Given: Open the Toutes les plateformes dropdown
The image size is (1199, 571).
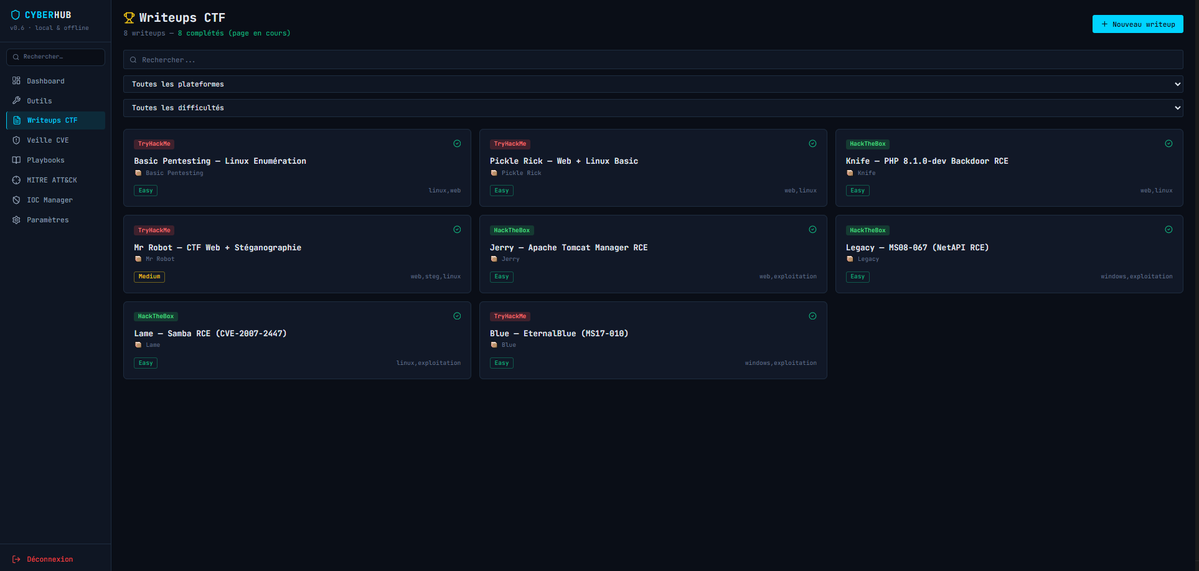Looking at the screenshot, I should [653, 84].
